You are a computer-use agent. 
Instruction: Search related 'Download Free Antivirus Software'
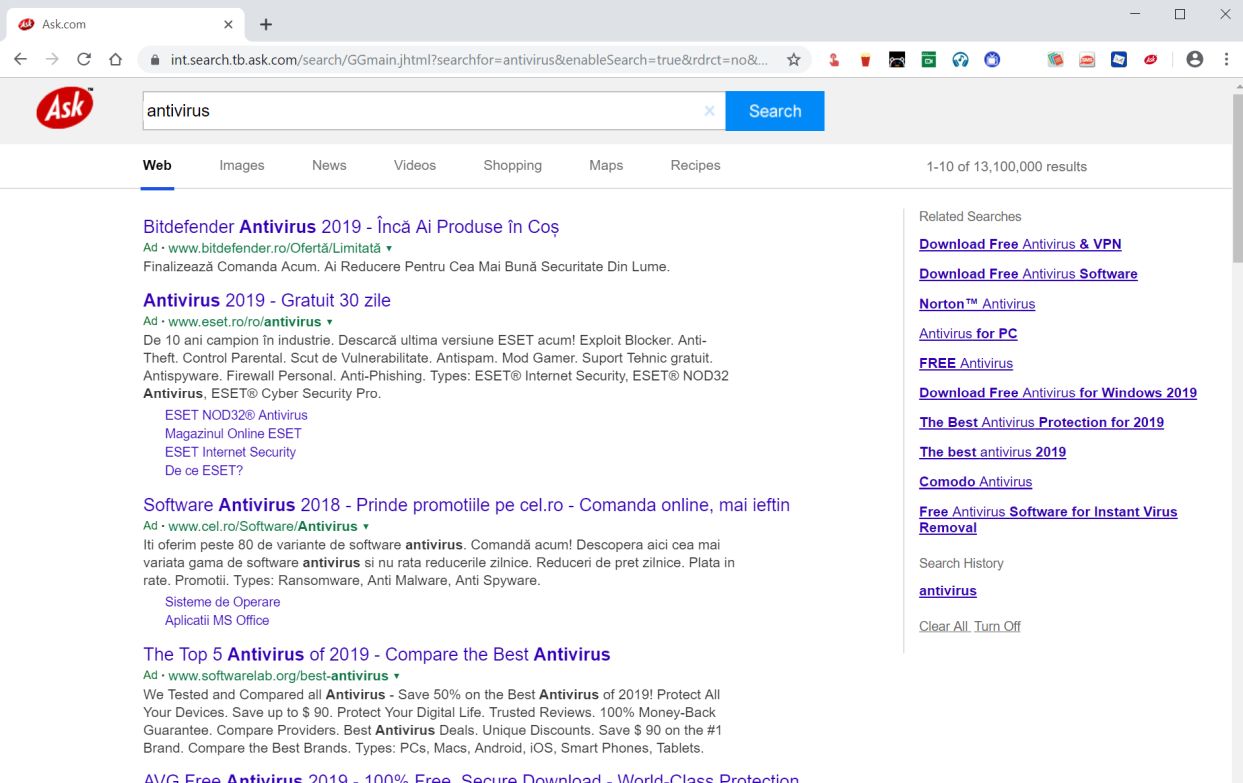point(1028,274)
